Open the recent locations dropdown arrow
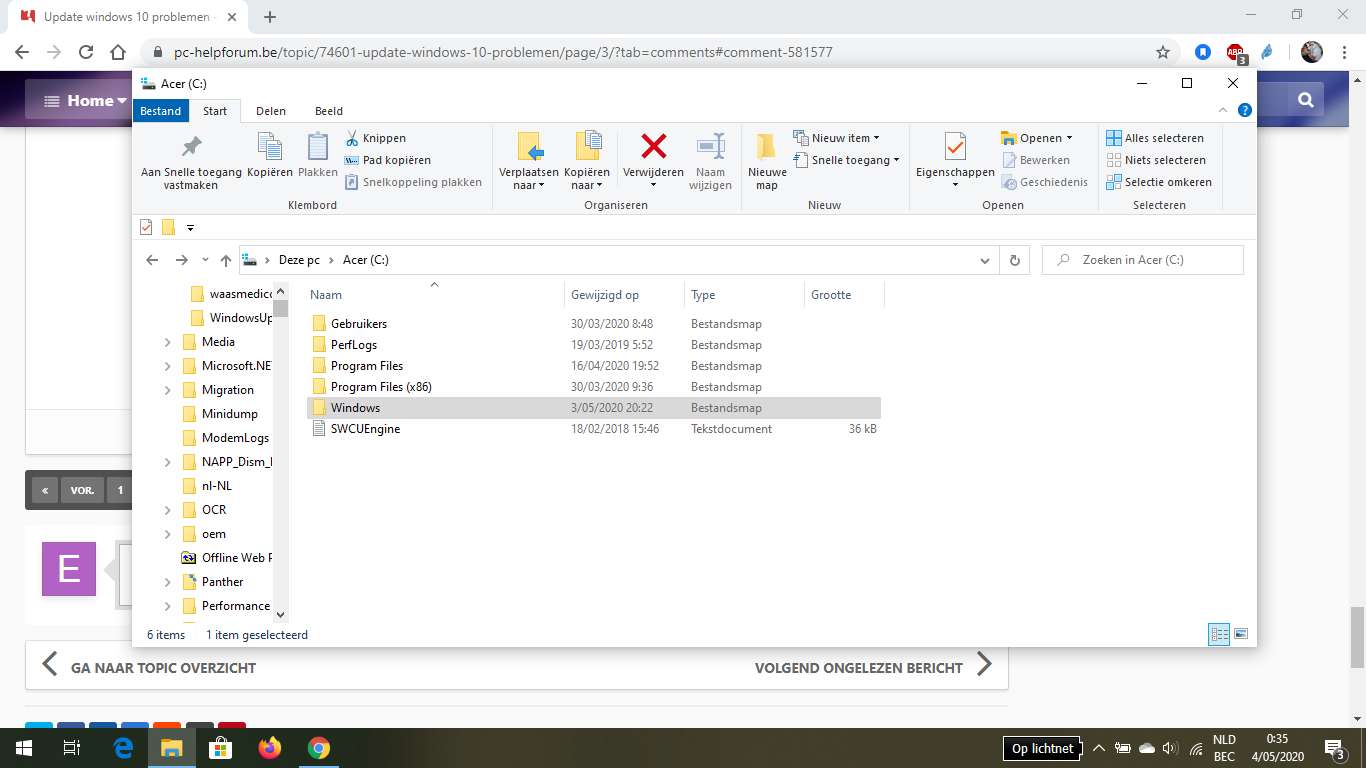This screenshot has height=768, width=1366. 205,260
